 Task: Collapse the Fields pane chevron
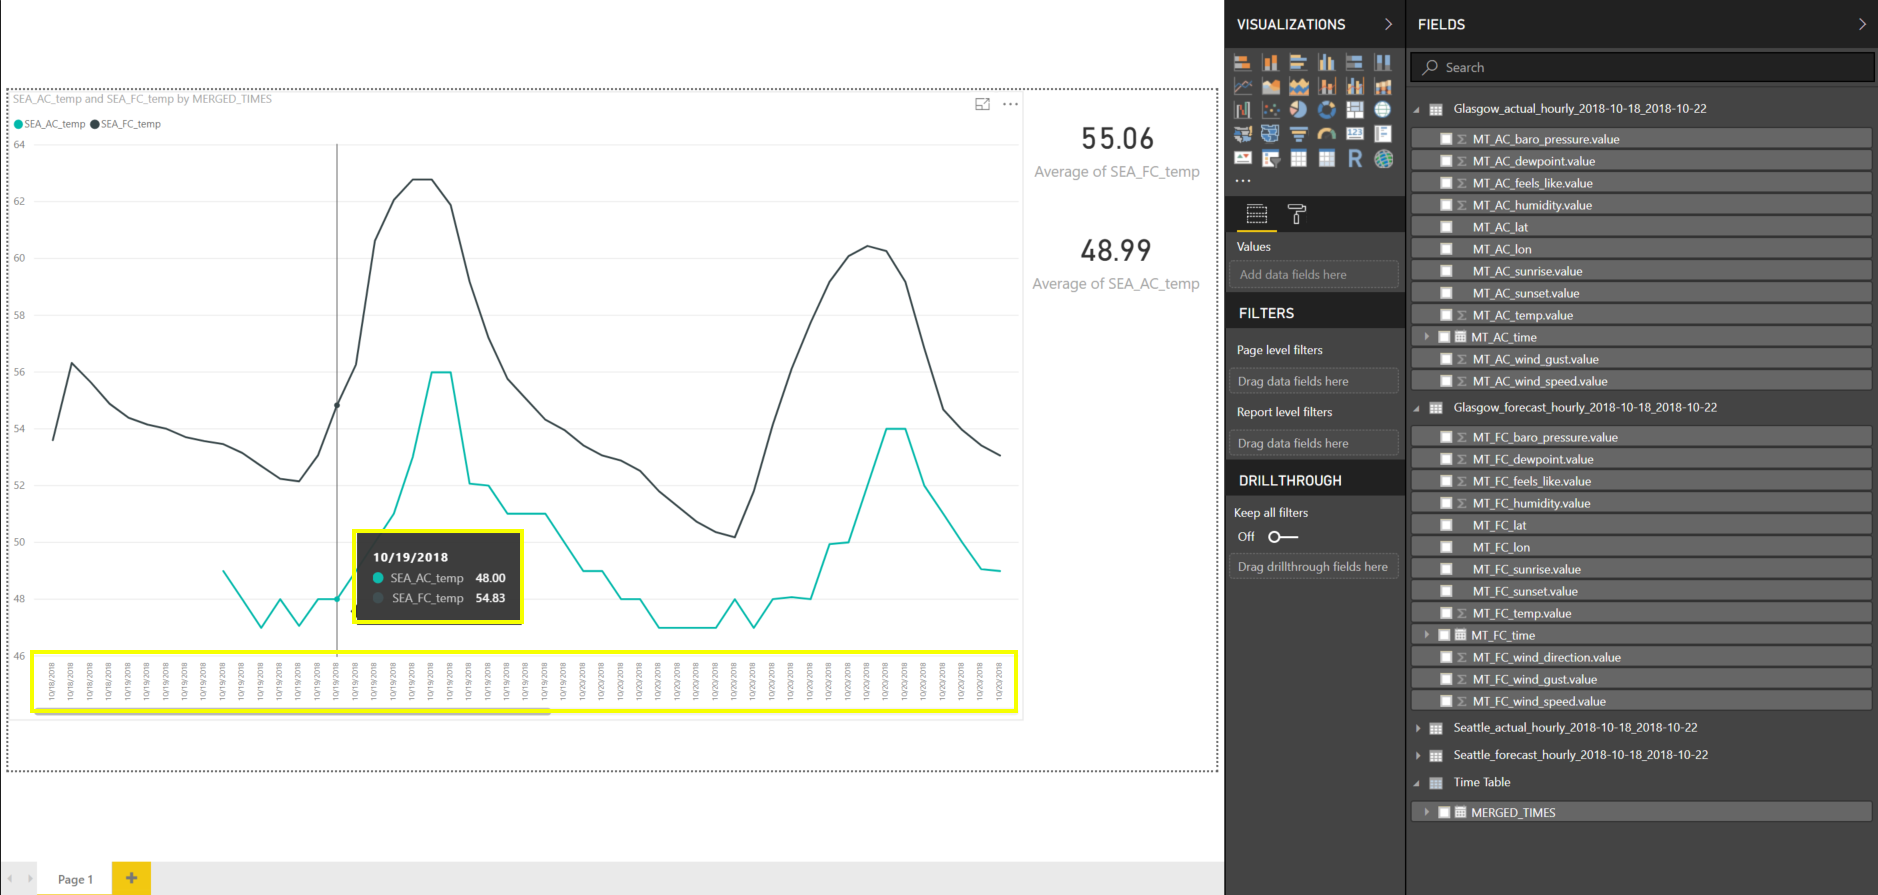1862,24
